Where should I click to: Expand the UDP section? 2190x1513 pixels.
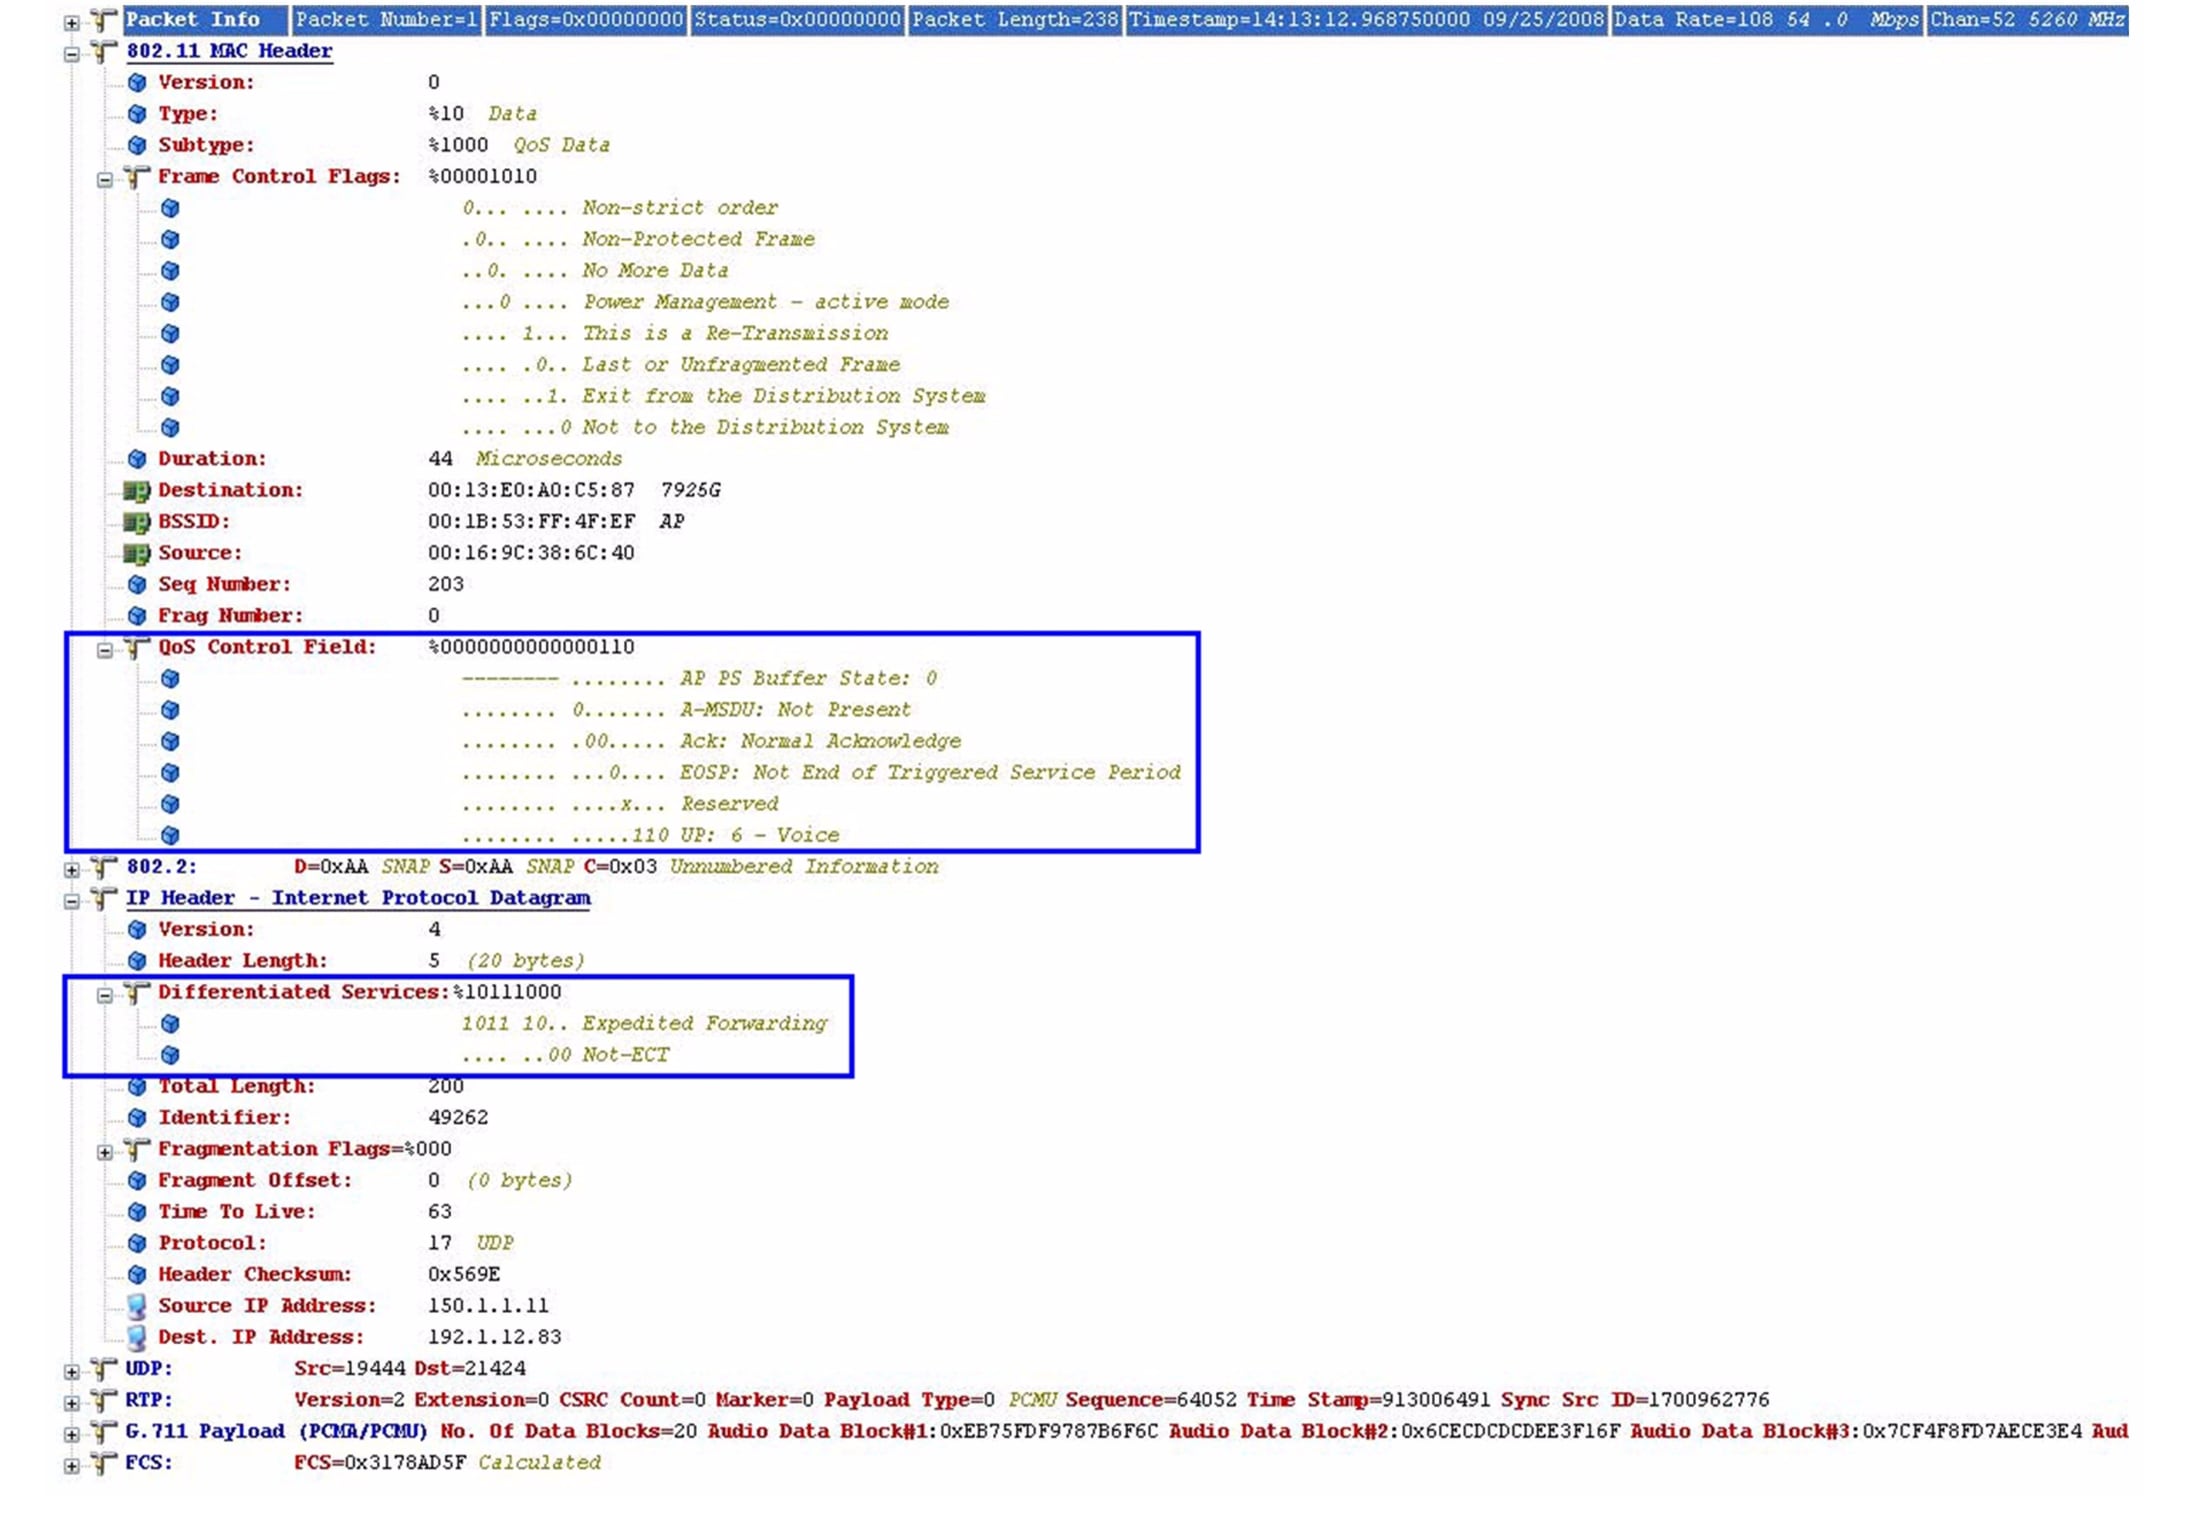point(72,1372)
